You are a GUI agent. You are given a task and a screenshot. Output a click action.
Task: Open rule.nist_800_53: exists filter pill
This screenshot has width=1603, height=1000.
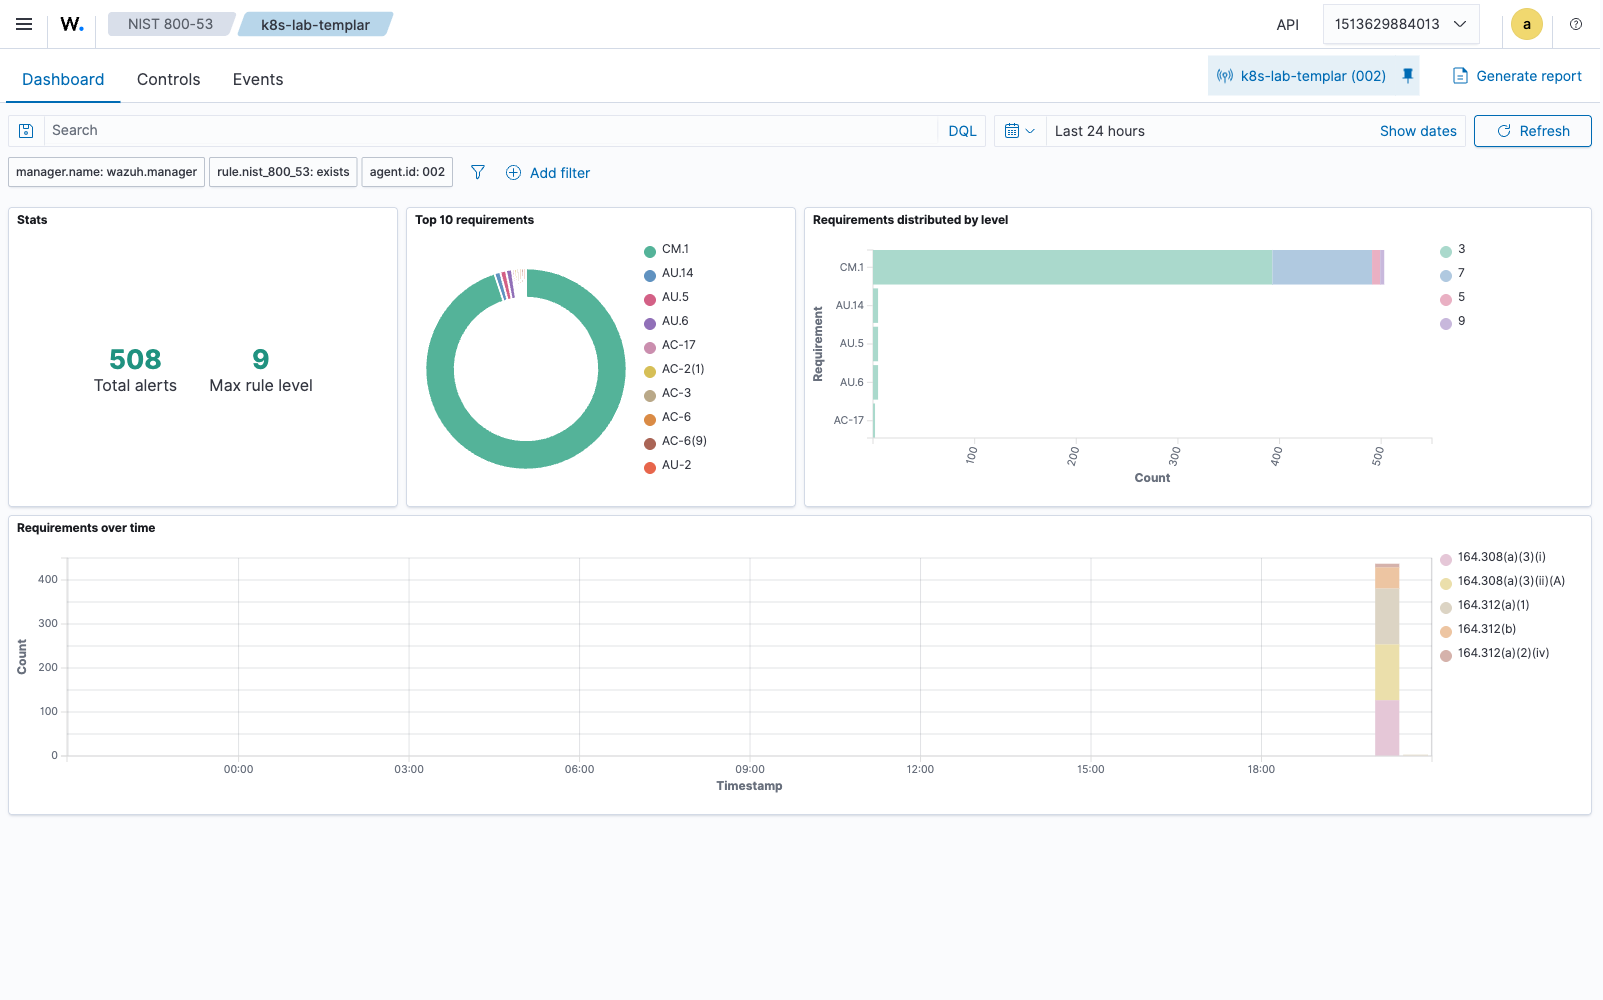[x=283, y=172]
